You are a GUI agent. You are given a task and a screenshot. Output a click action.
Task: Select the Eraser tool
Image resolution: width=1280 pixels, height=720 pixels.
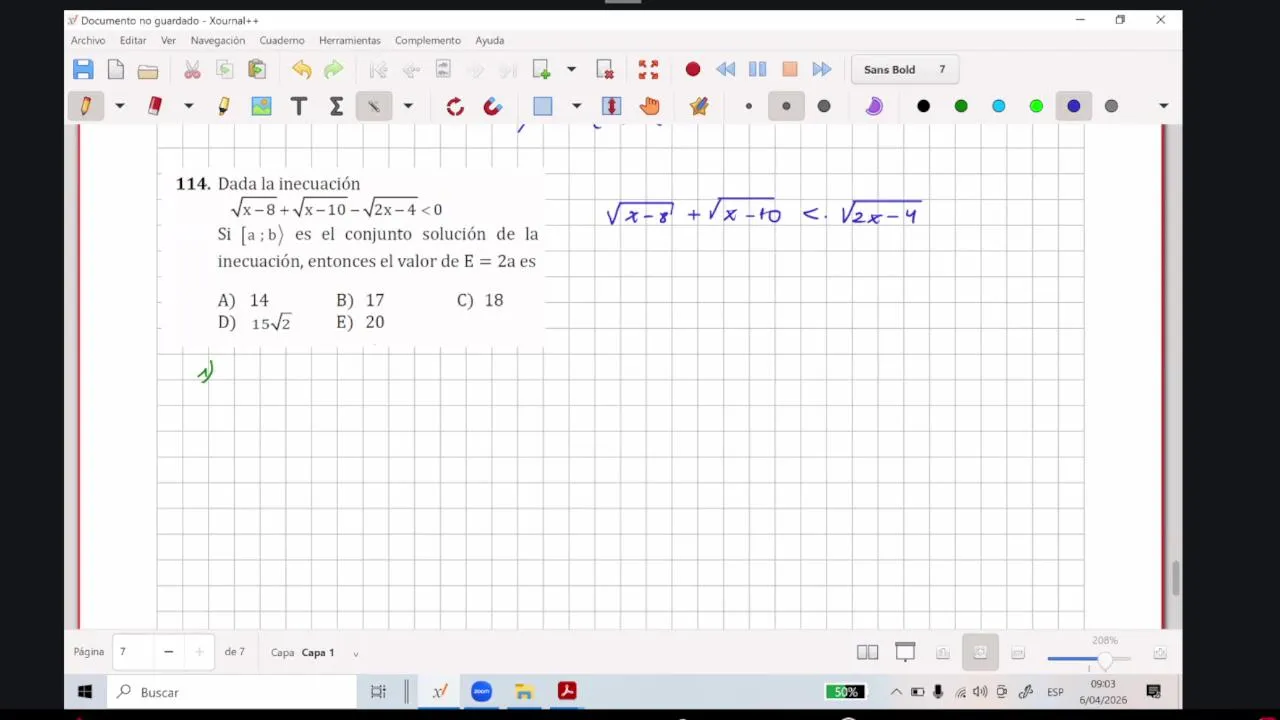155,106
